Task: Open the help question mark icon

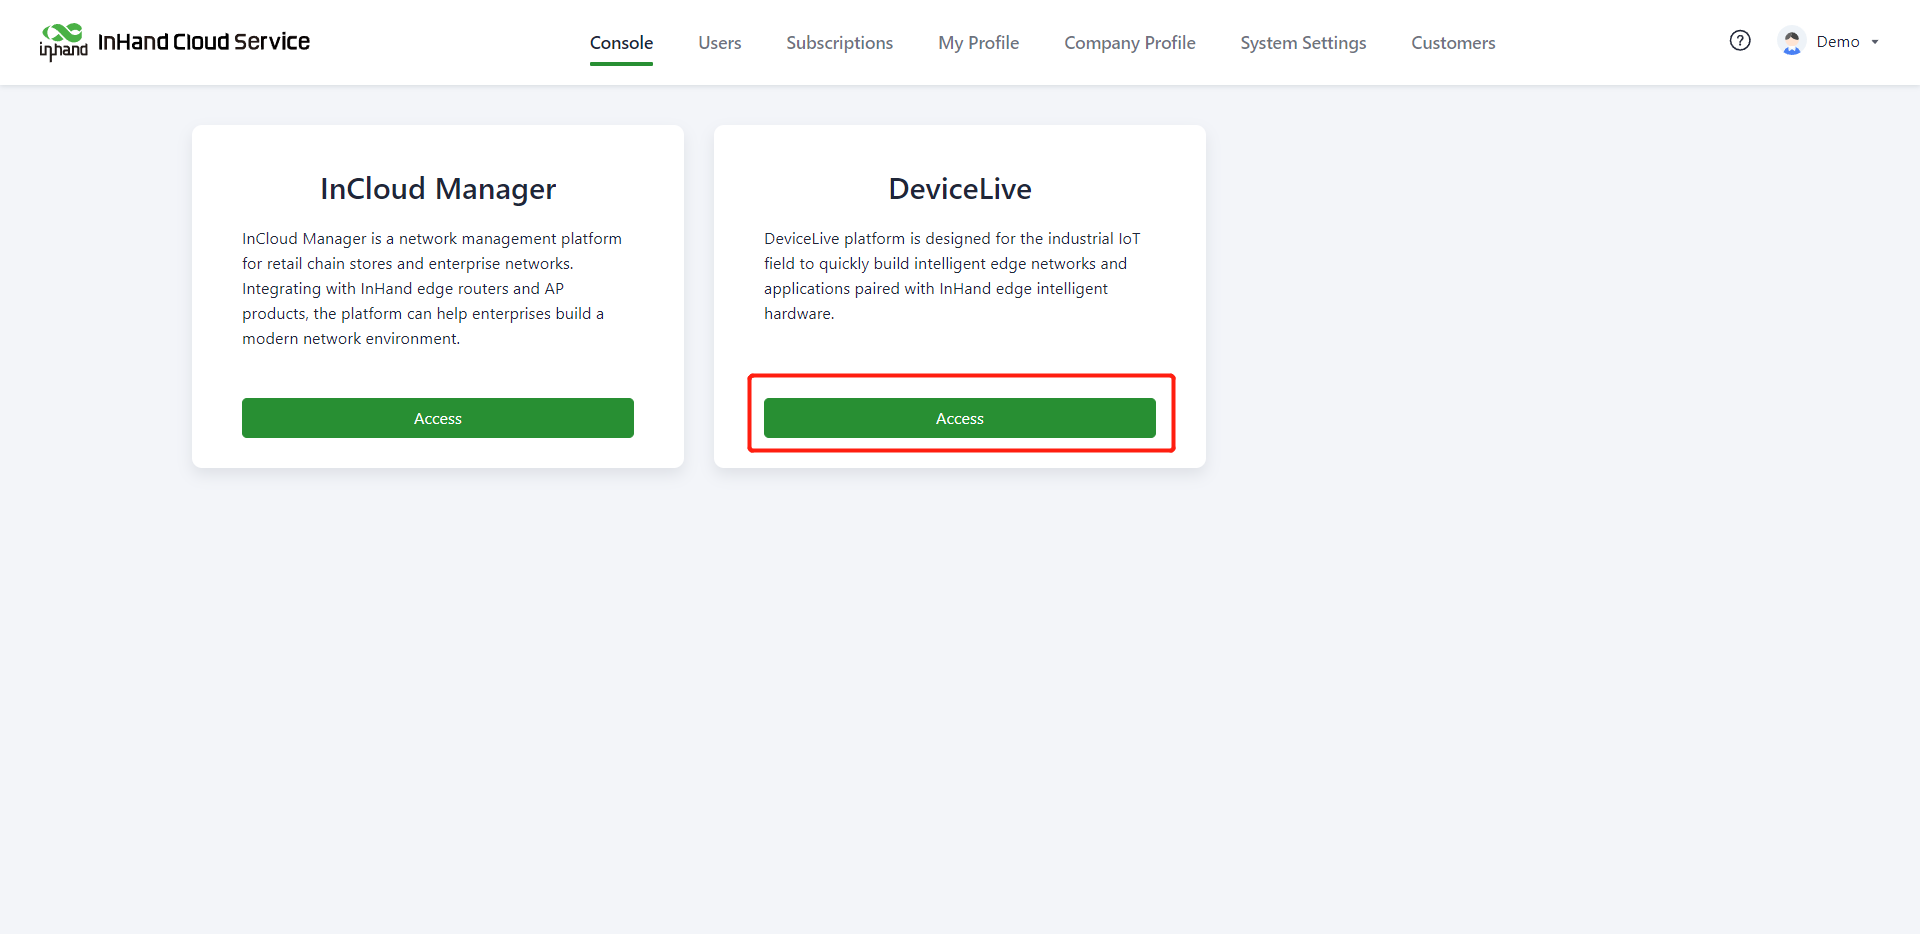Action: pyautogui.click(x=1740, y=41)
